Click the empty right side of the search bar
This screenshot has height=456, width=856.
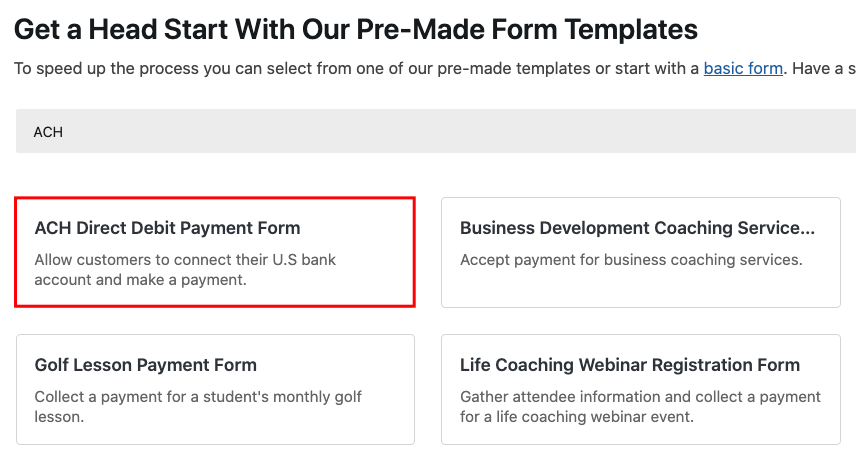click(x=700, y=132)
